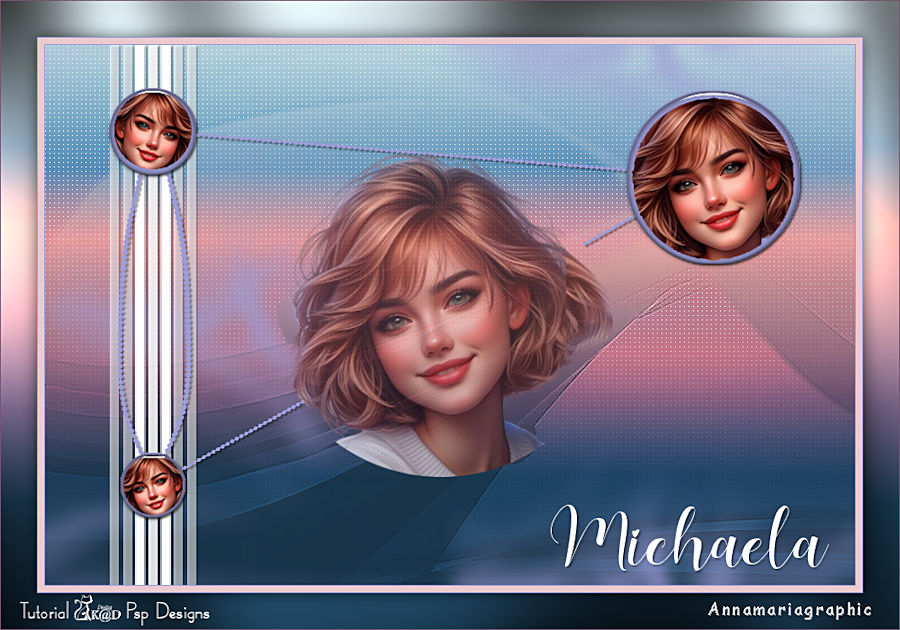
Task: Click short dotted line below large circular portrait
Action: coord(608,230)
